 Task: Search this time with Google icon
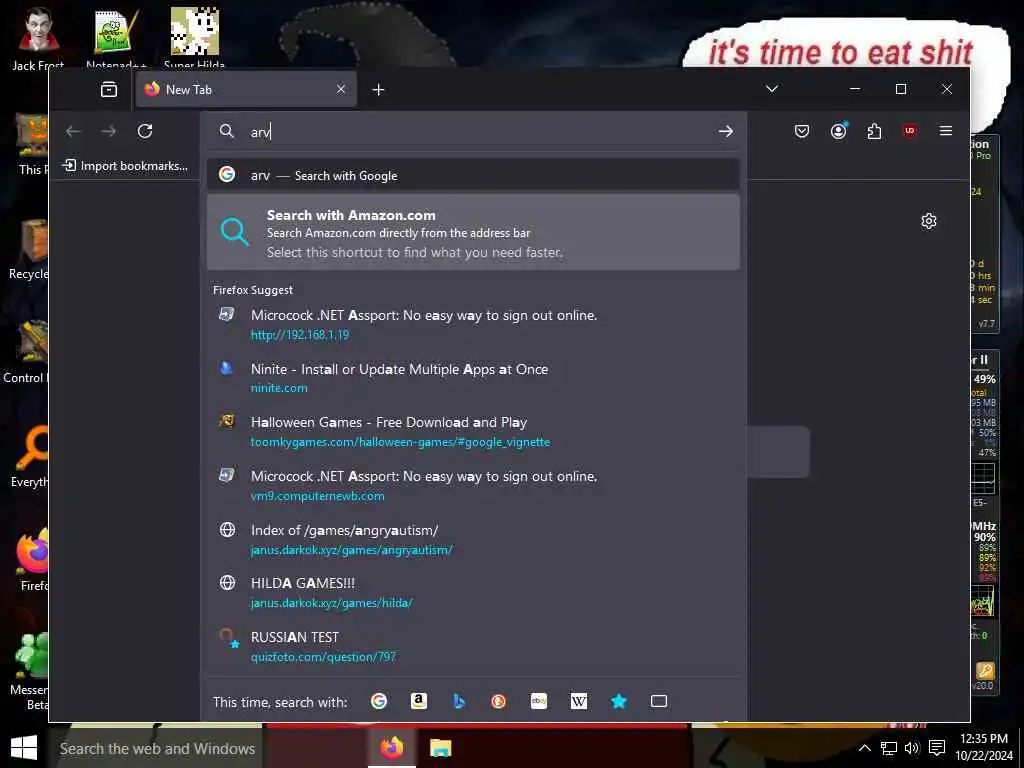[x=379, y=701]
